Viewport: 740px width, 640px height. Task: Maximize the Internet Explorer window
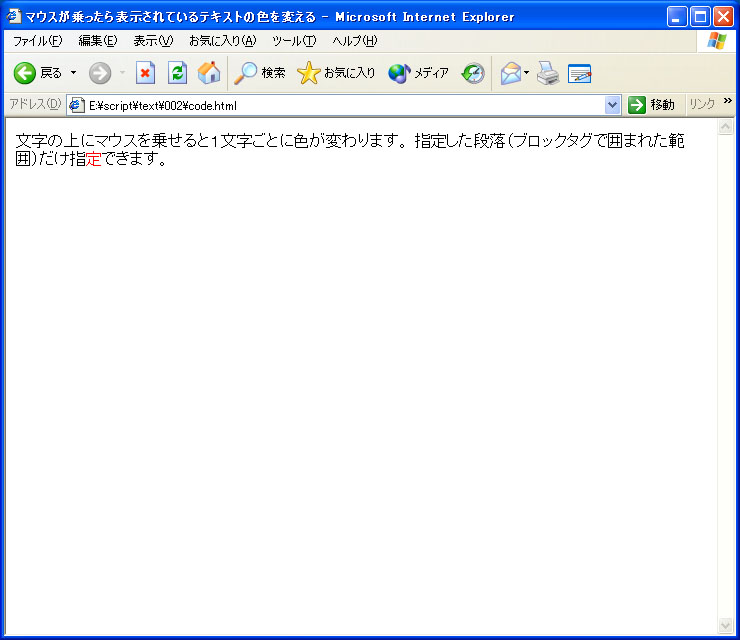[700, 17]
